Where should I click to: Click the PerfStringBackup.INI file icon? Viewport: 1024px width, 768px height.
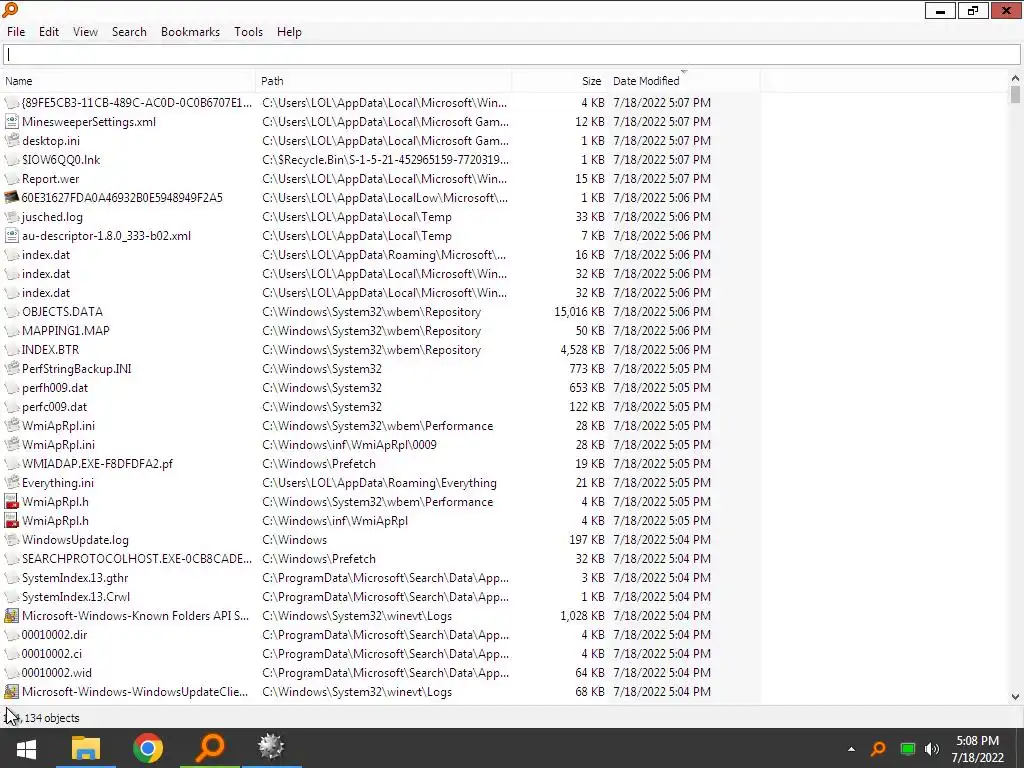tap(12, 369)
